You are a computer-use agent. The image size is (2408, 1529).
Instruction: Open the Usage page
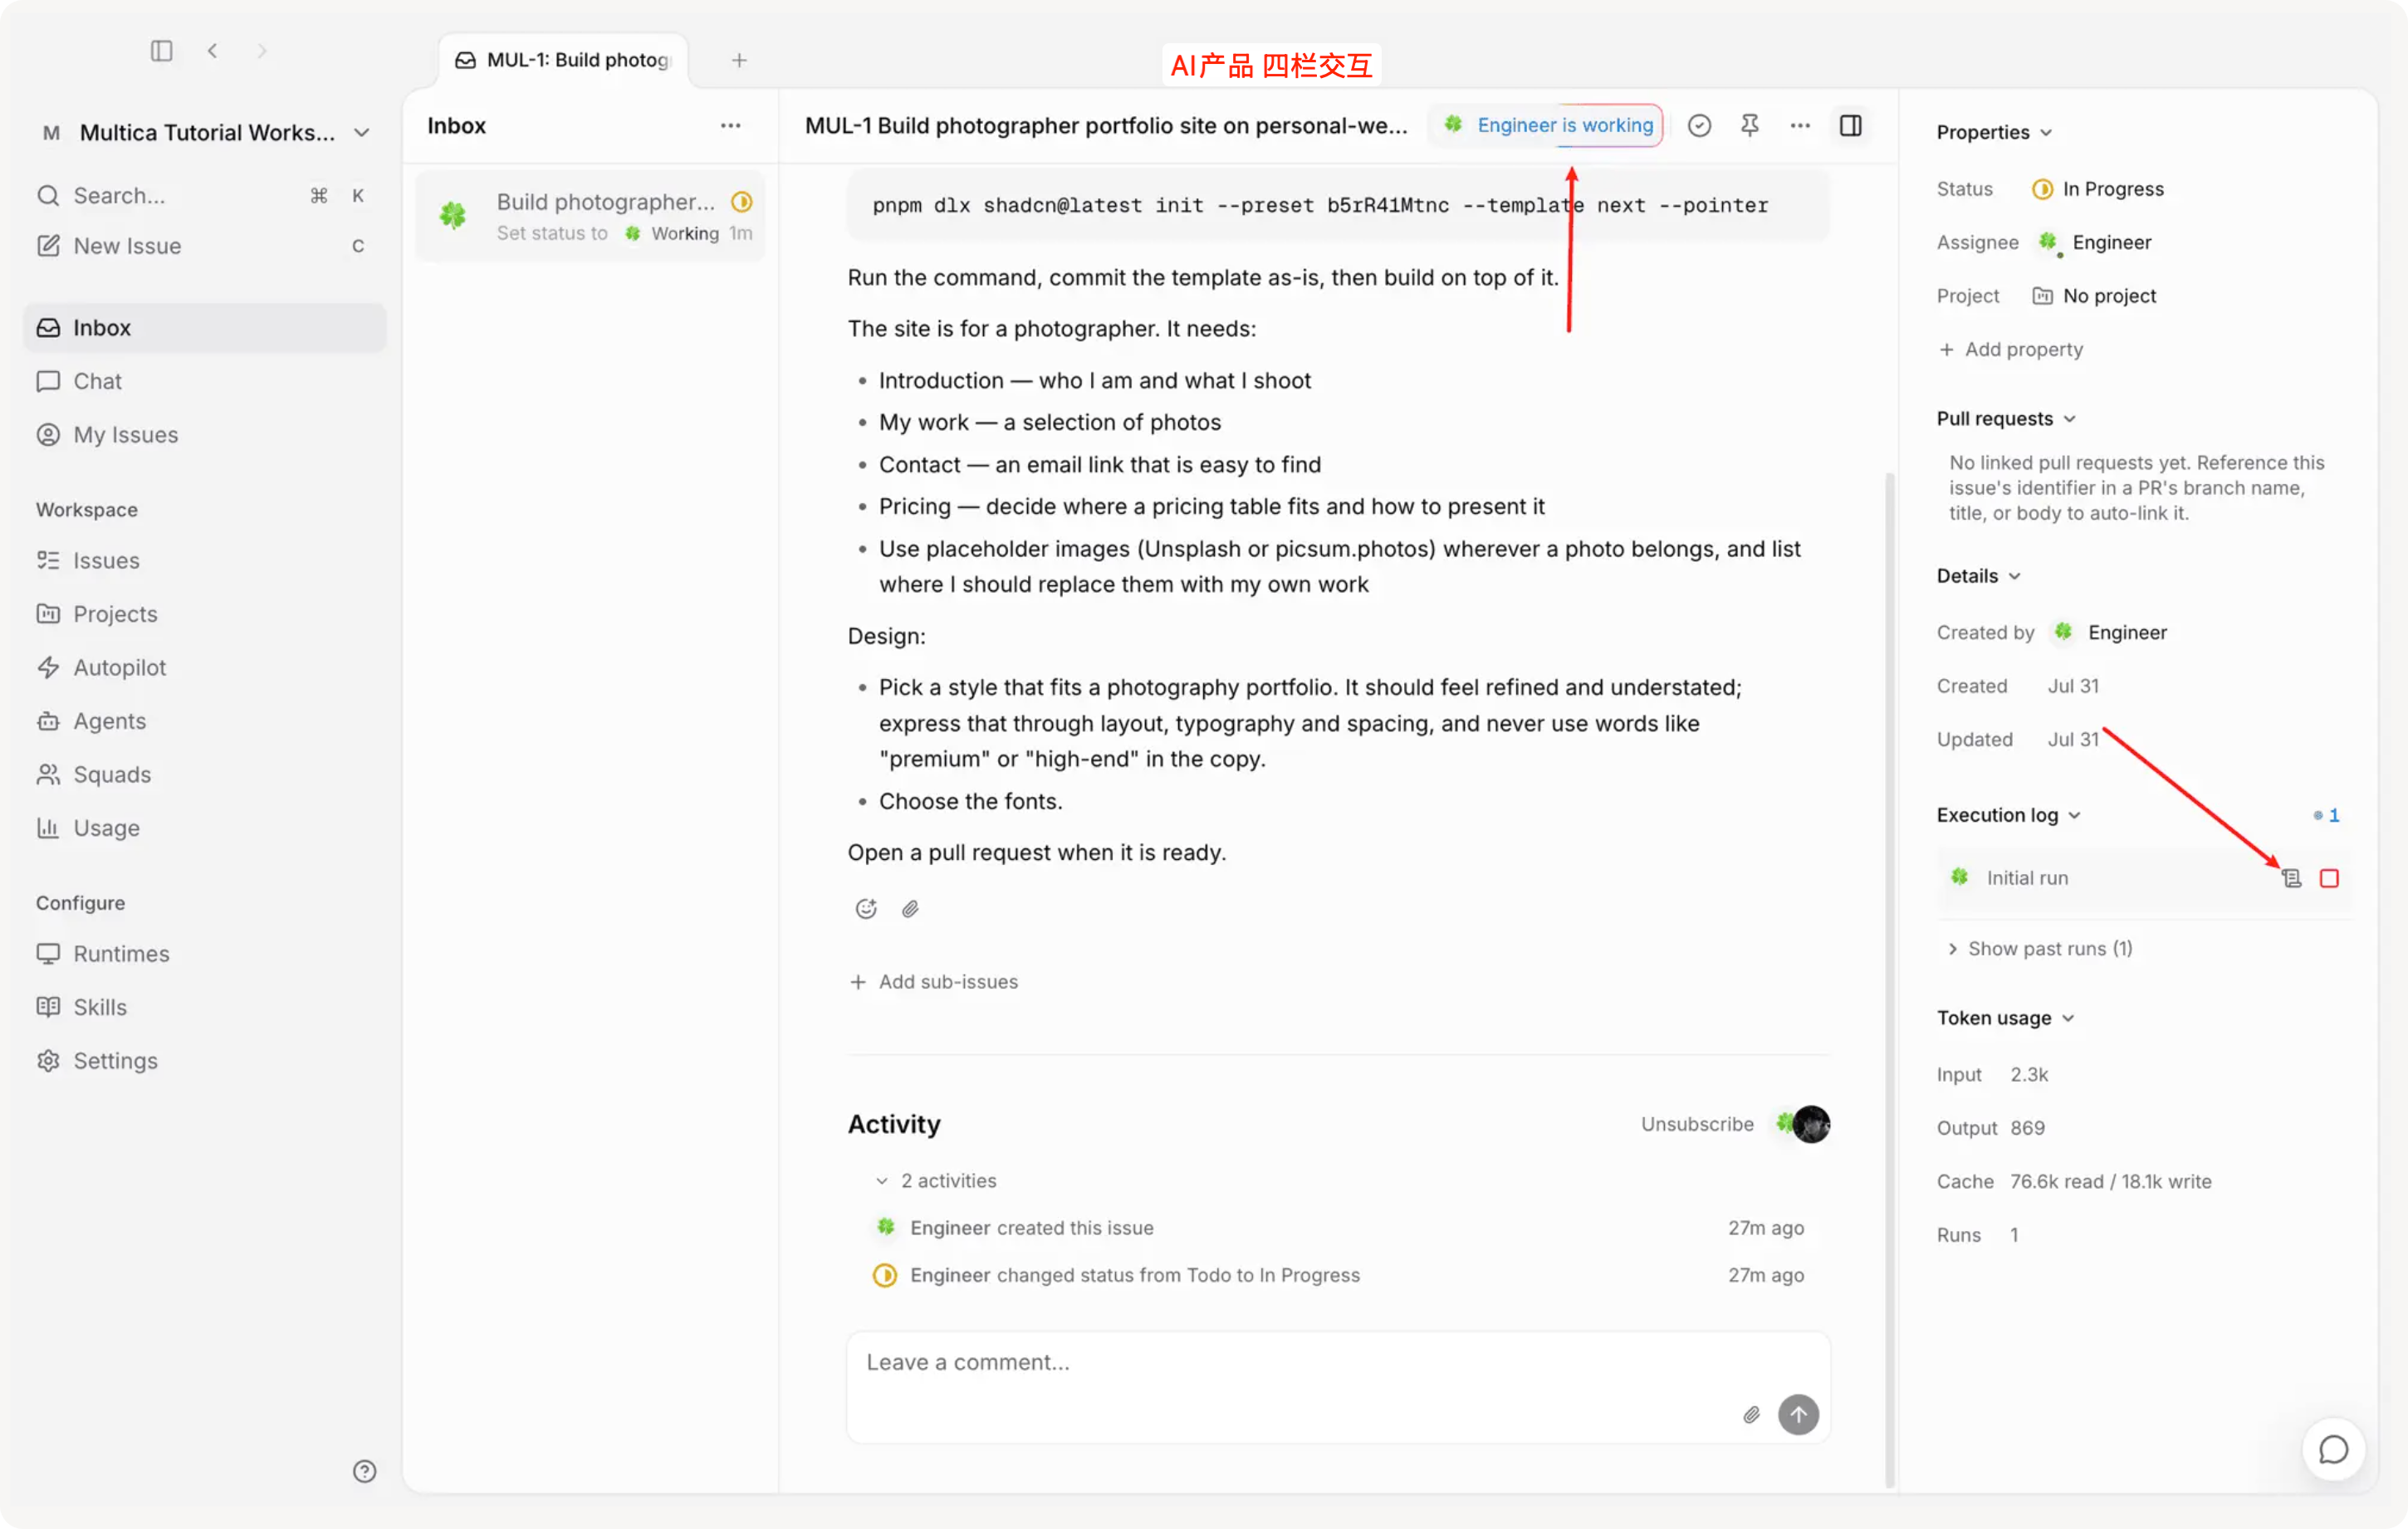(205, 828)
